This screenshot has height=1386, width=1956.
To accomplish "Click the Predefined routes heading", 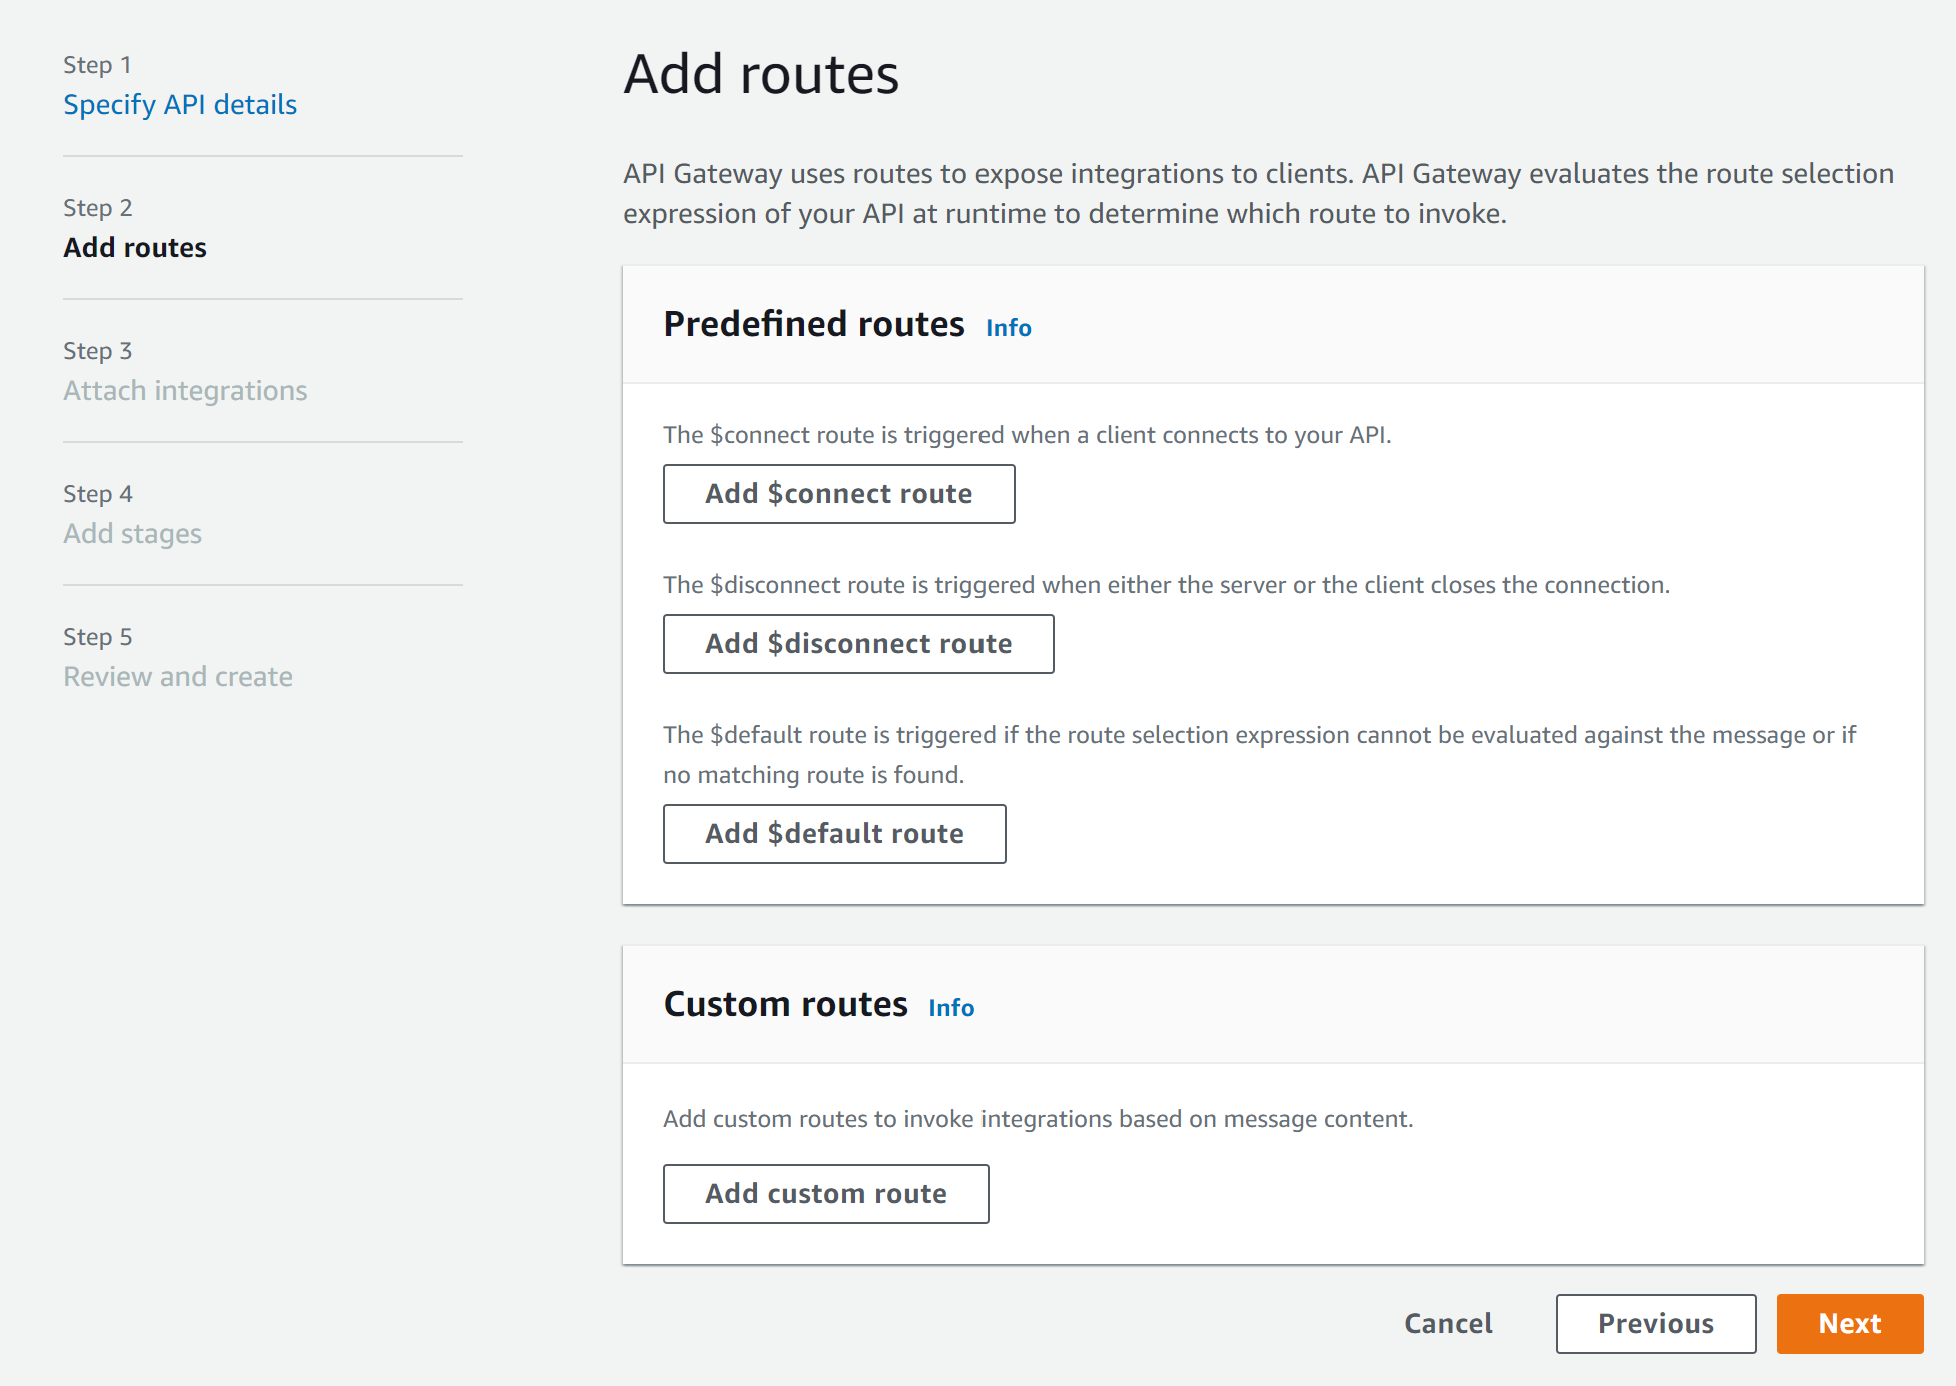I will click(x=814, y=324).
